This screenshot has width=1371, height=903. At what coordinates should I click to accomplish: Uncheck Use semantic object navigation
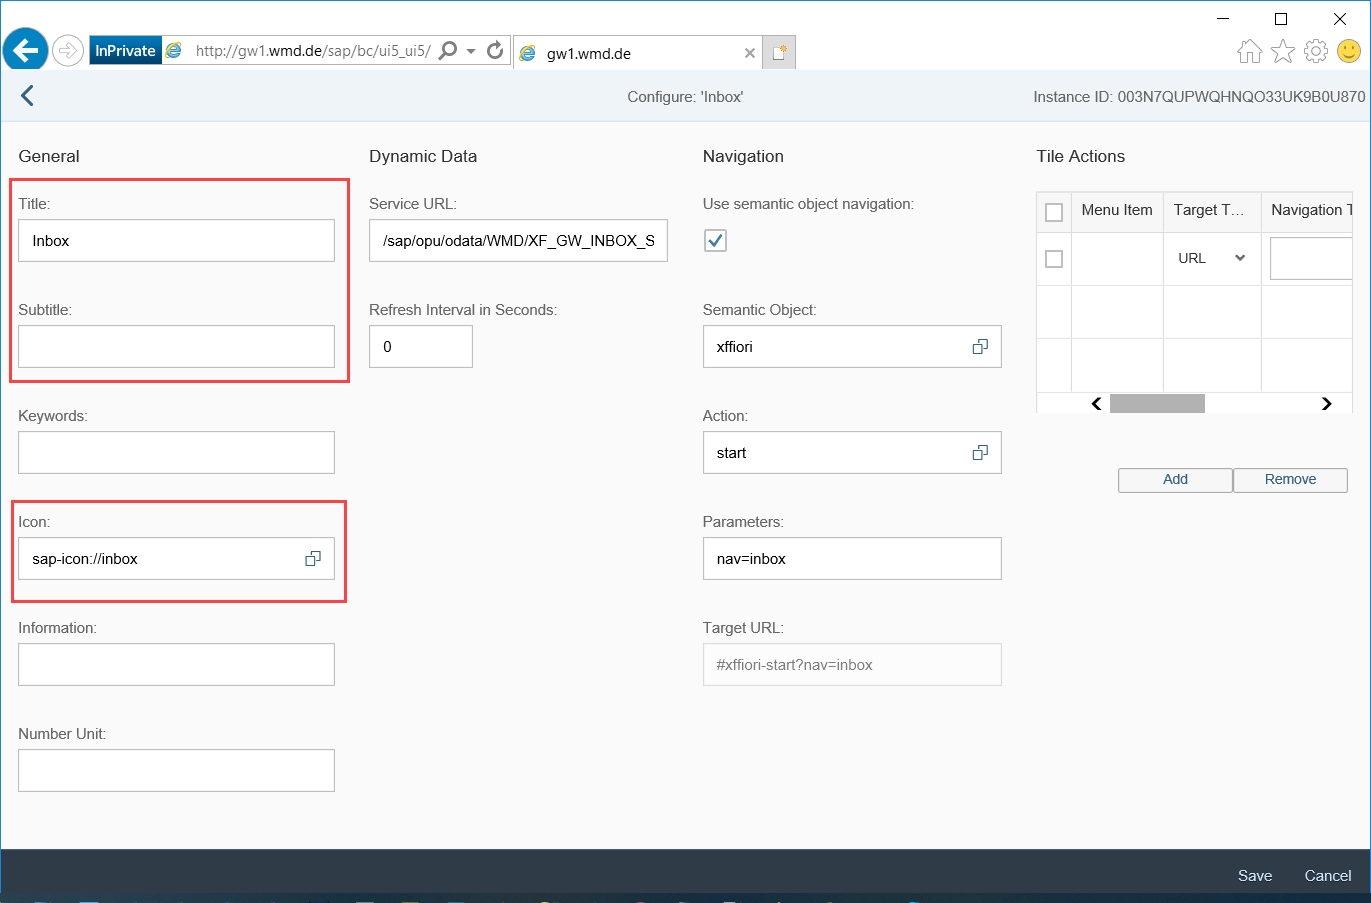tap(715, 240)
